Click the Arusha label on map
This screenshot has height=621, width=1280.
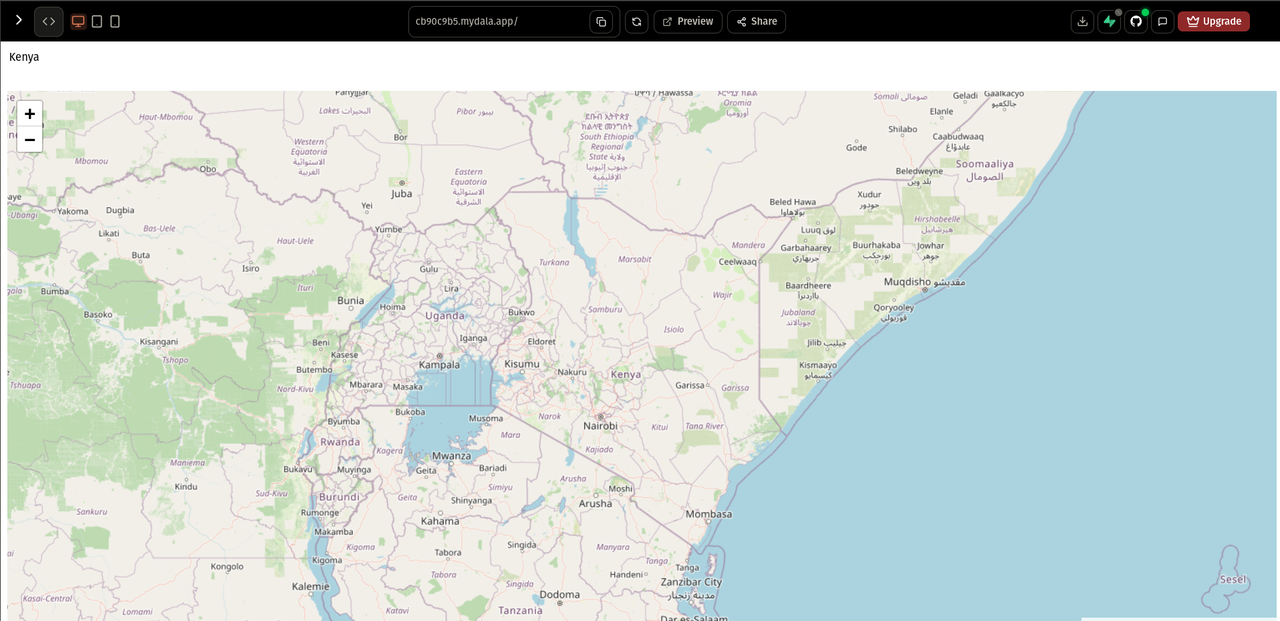[596, 503]
